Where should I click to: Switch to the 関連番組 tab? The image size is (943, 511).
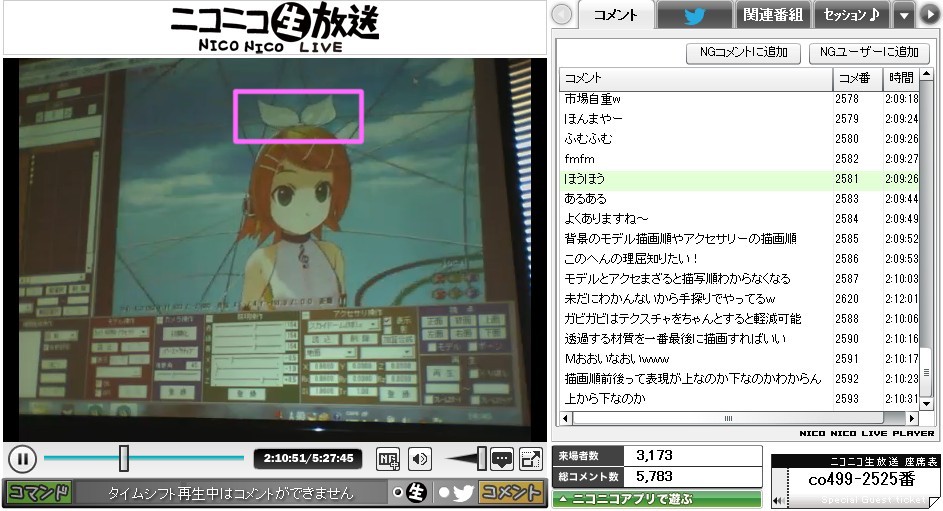tap(773, 15)
